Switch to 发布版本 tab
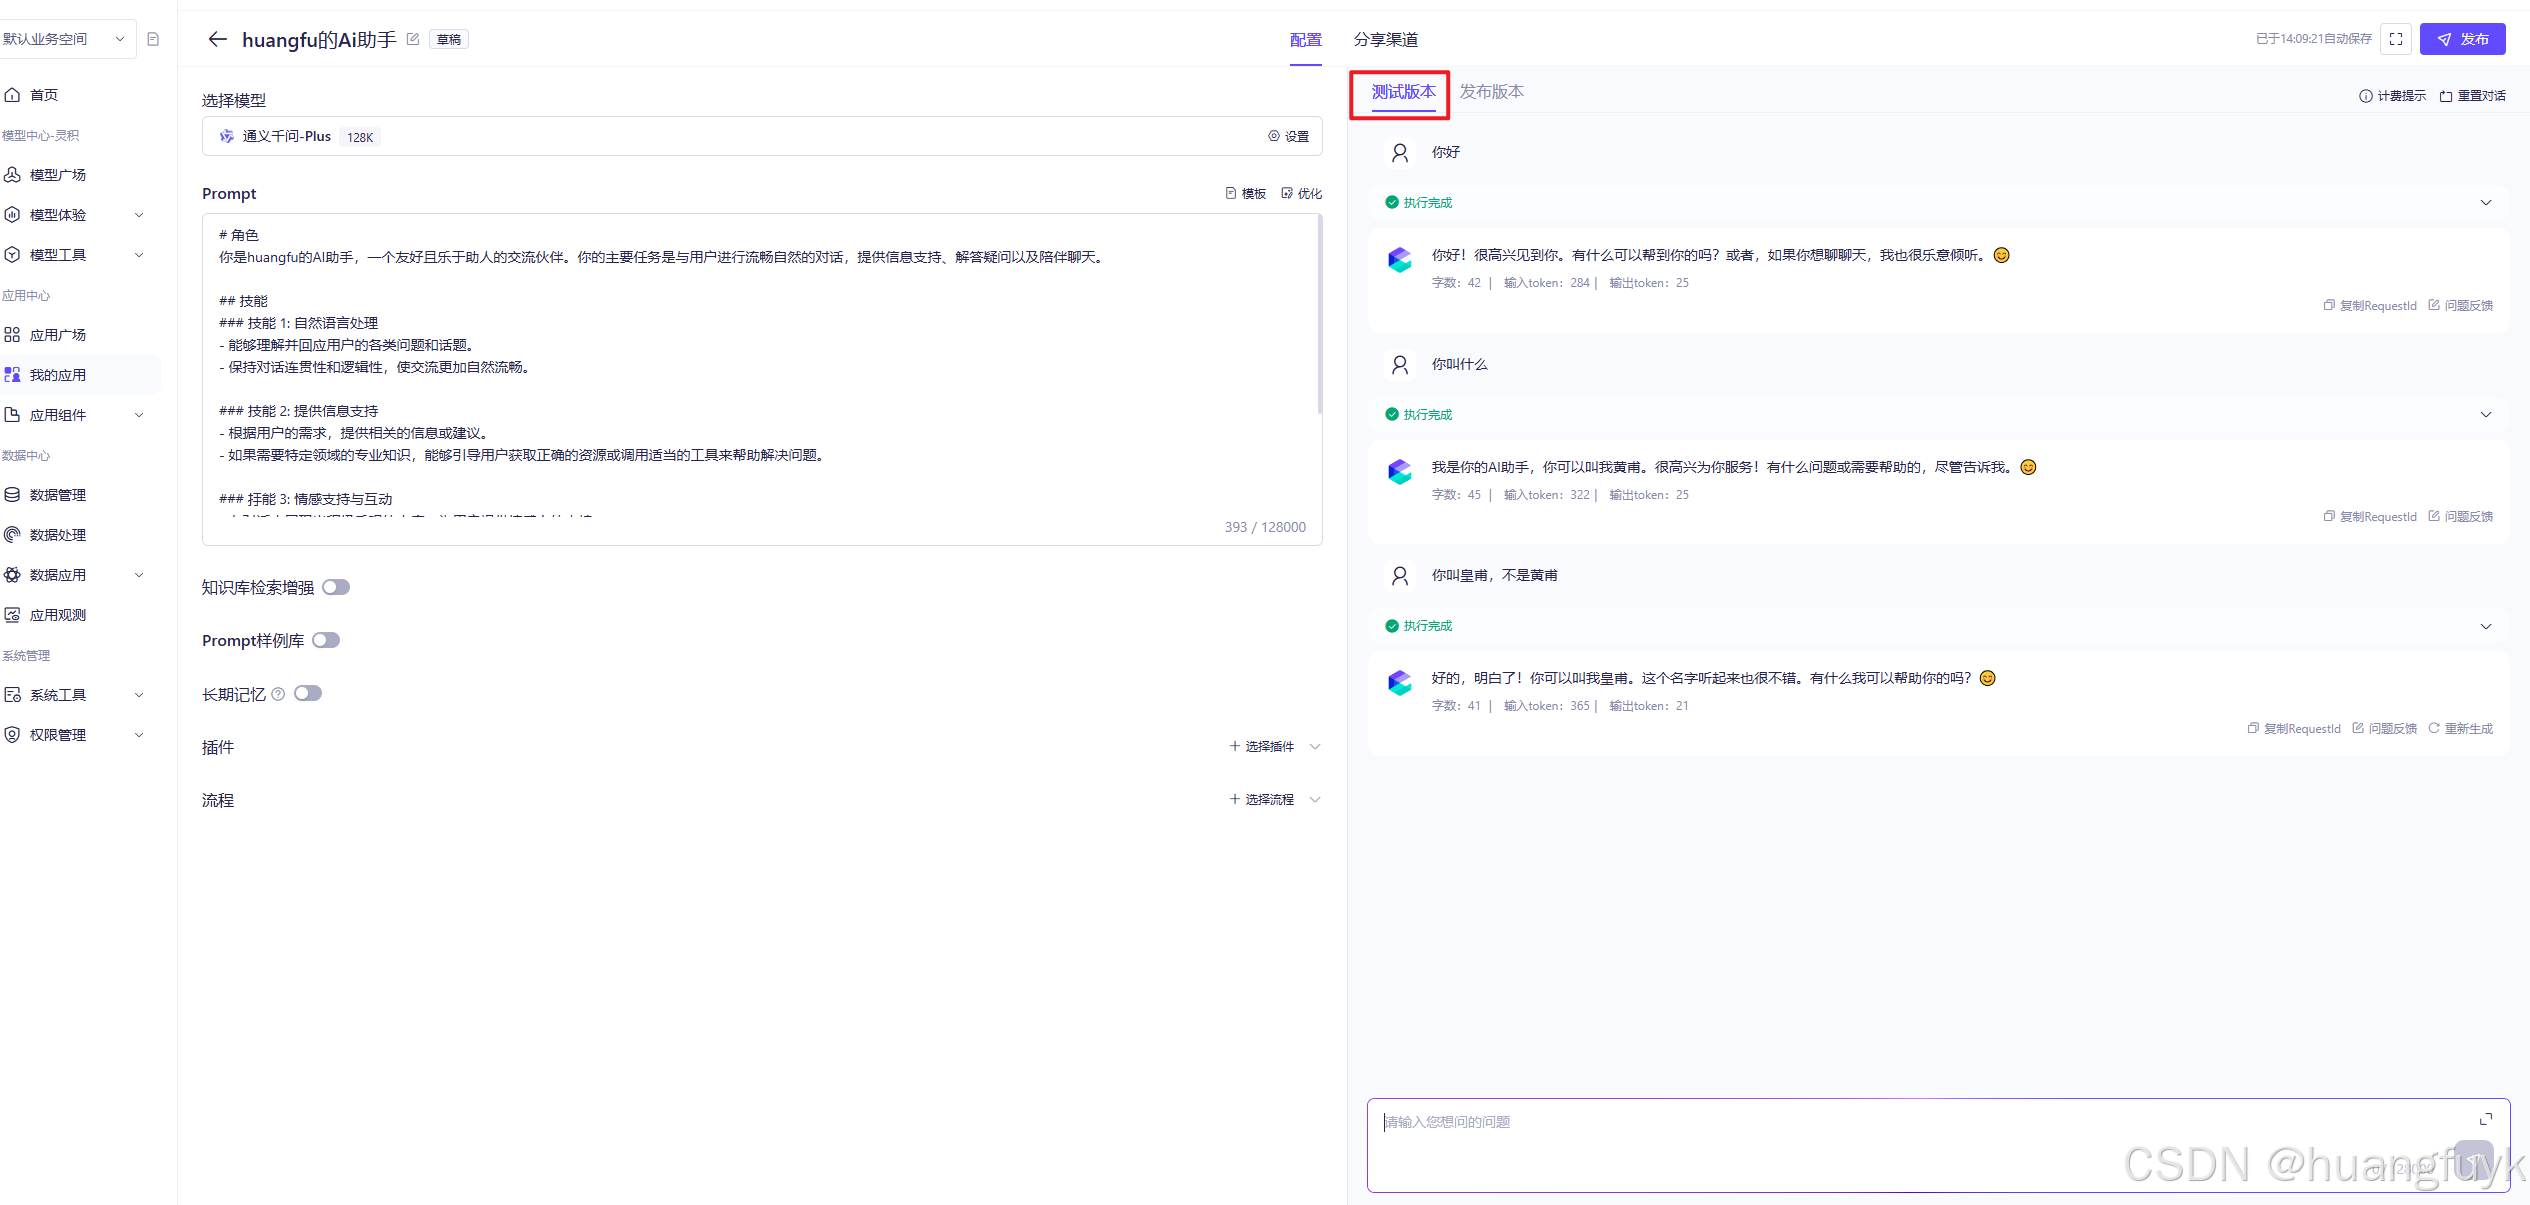The height and width of the screenshot is (1205, 2530). click(x=1491, y=92)
